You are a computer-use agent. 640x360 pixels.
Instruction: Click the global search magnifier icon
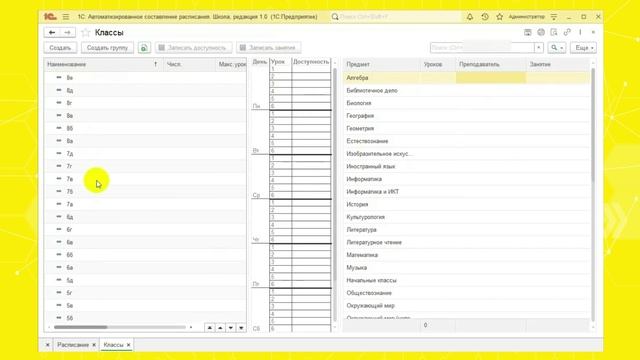click(x=335, y=17)
